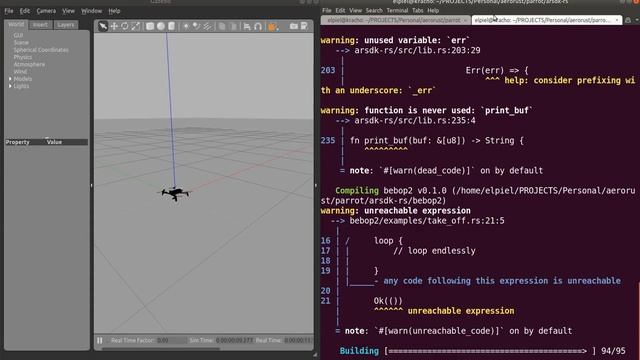Switch to the World tab in Gazebo
Image resolution: width=640 pixels, height=360 pixels.
[16, 24]
